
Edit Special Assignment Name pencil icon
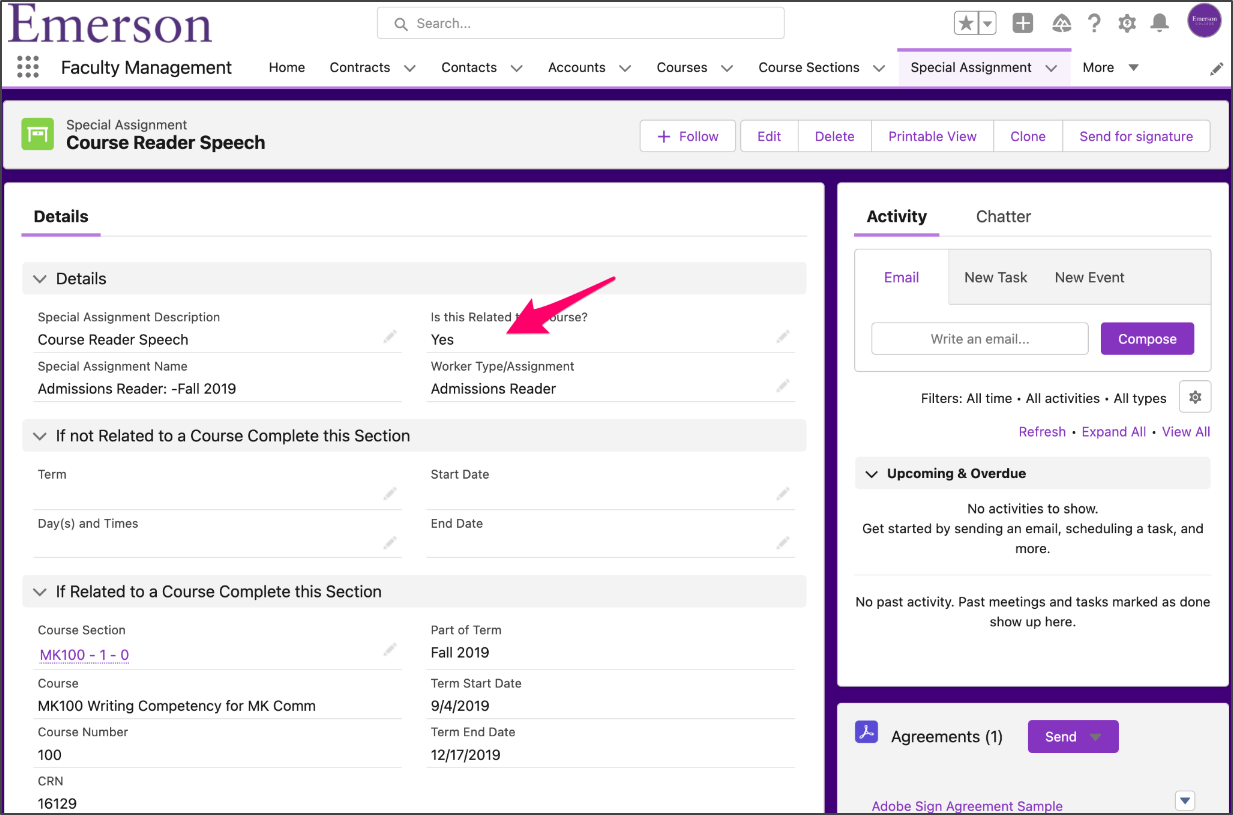tap(390, 386)
